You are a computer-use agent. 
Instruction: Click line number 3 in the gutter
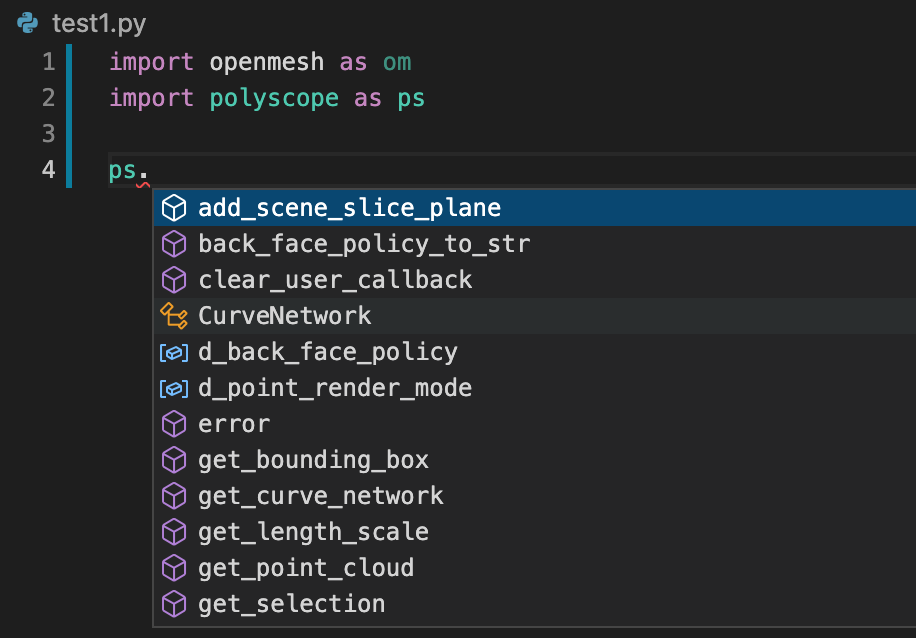click(48, 134)
